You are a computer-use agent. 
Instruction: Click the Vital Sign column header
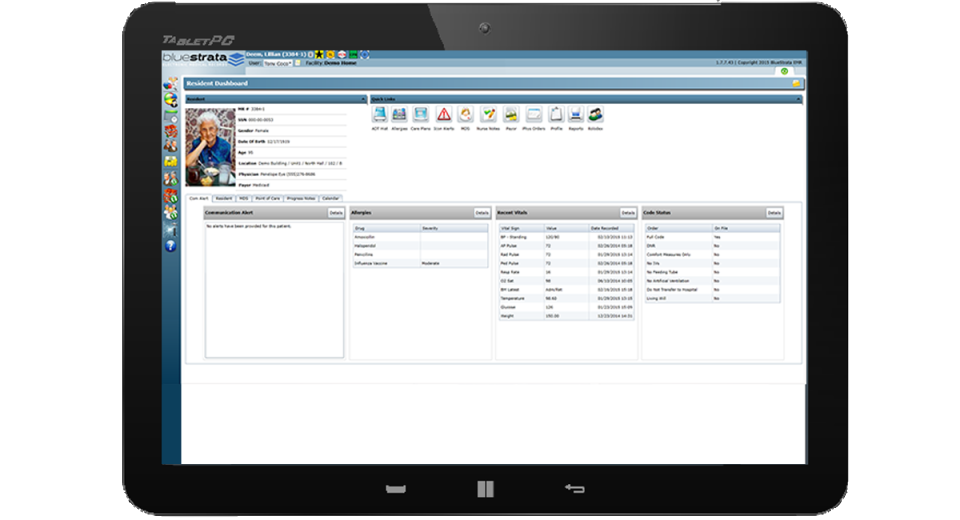pyautogui.click(x=521, y=228)
